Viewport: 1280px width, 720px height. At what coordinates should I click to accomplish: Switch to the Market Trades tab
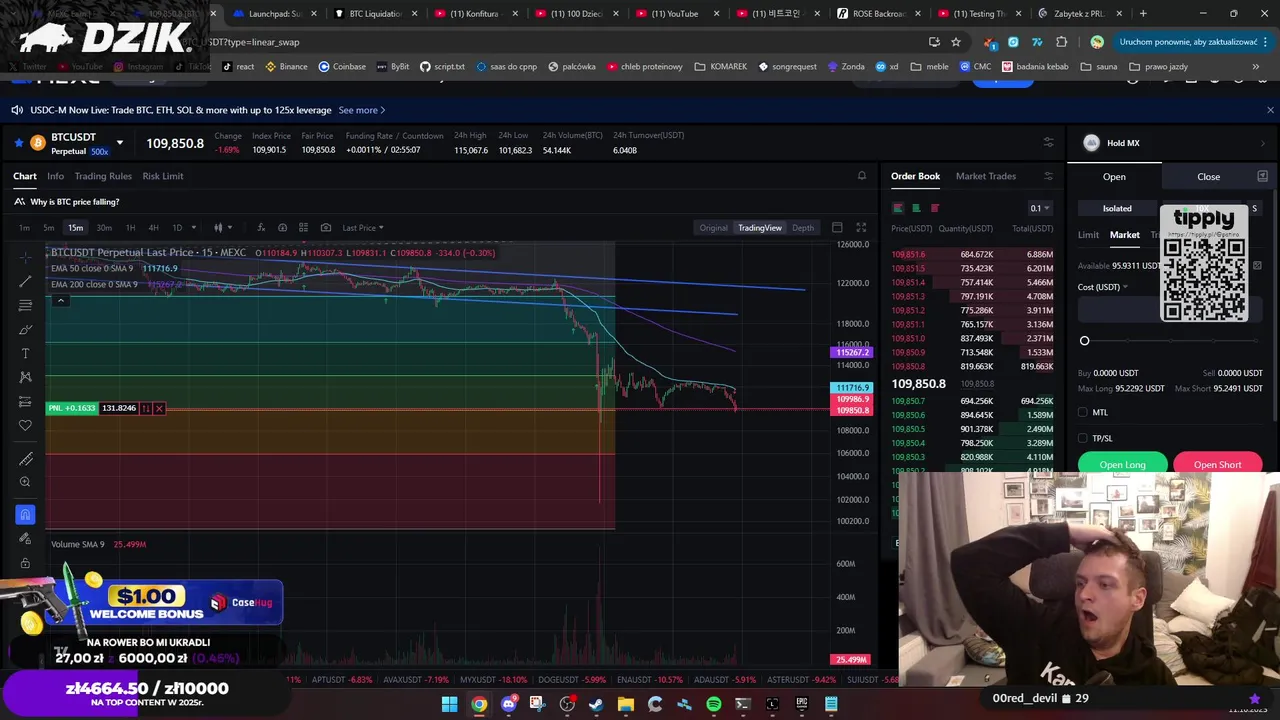point(985,176)
